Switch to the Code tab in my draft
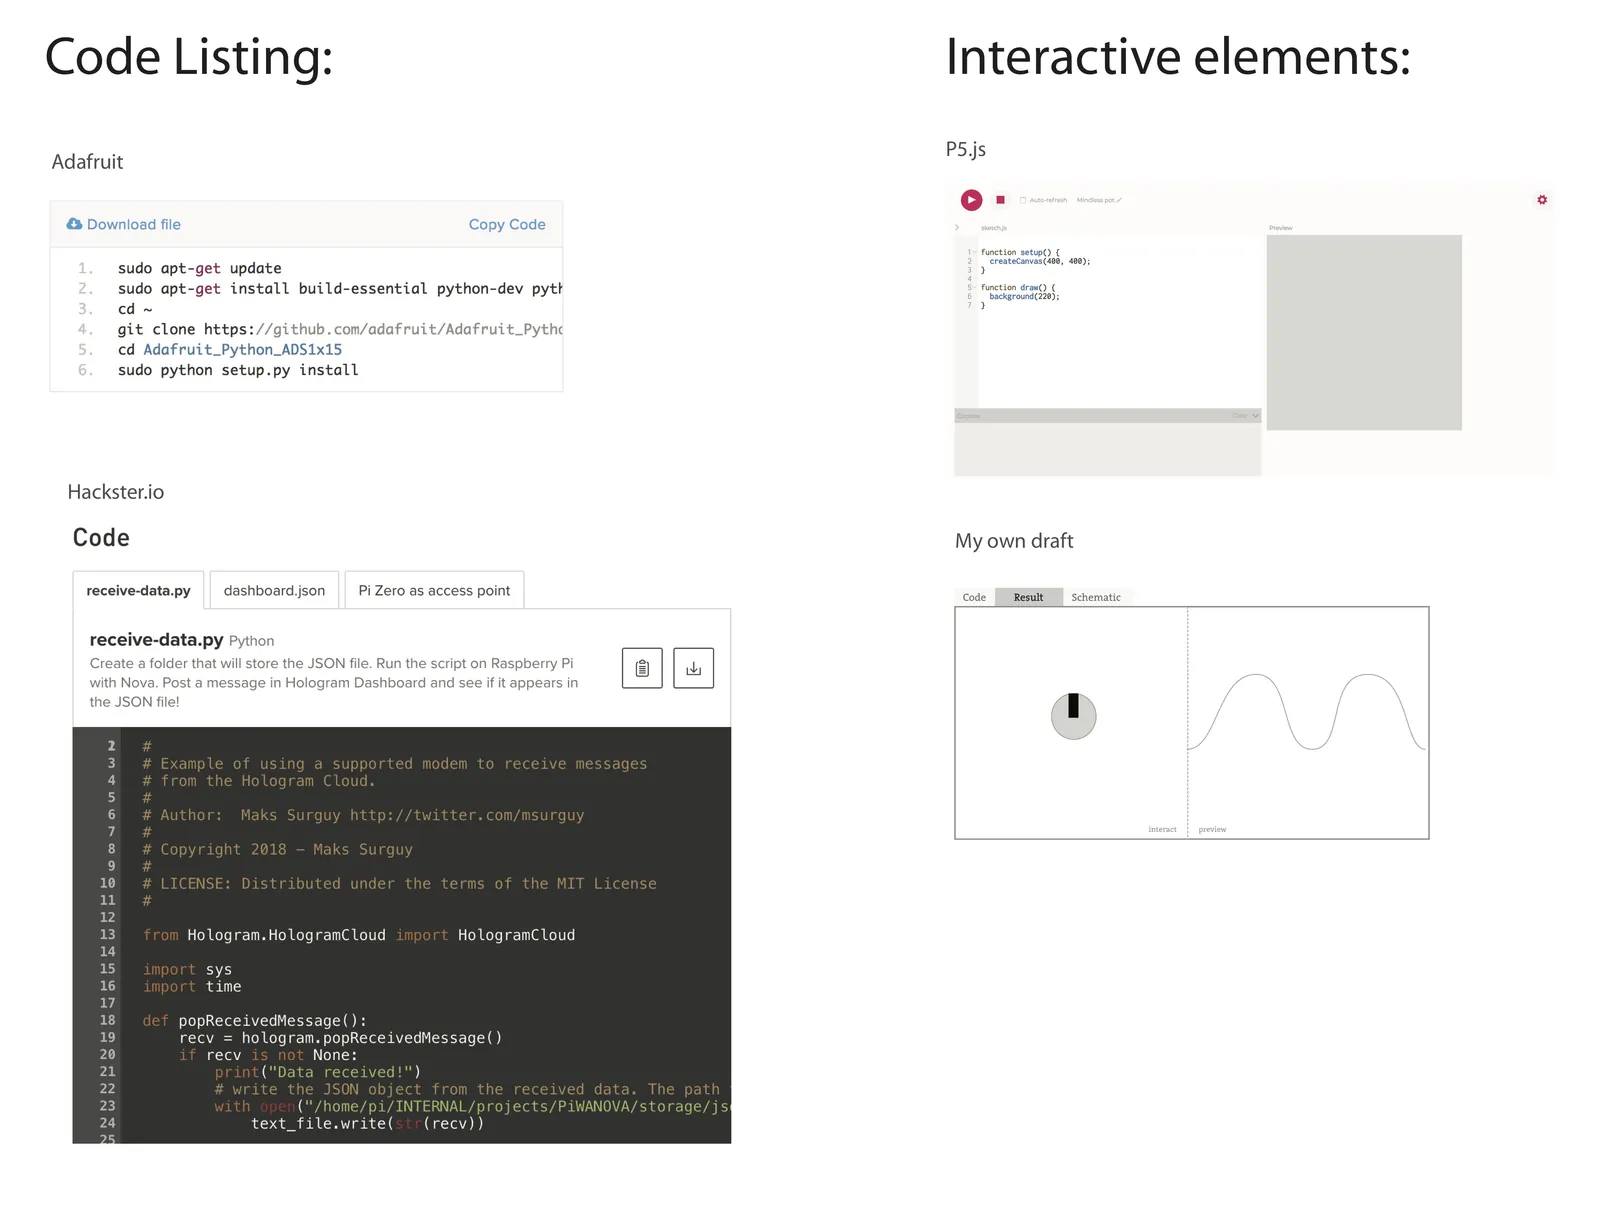Image resolution: width=1600 pixels, height=1218 pixels. pyautogui.click(x=974, y=597)
